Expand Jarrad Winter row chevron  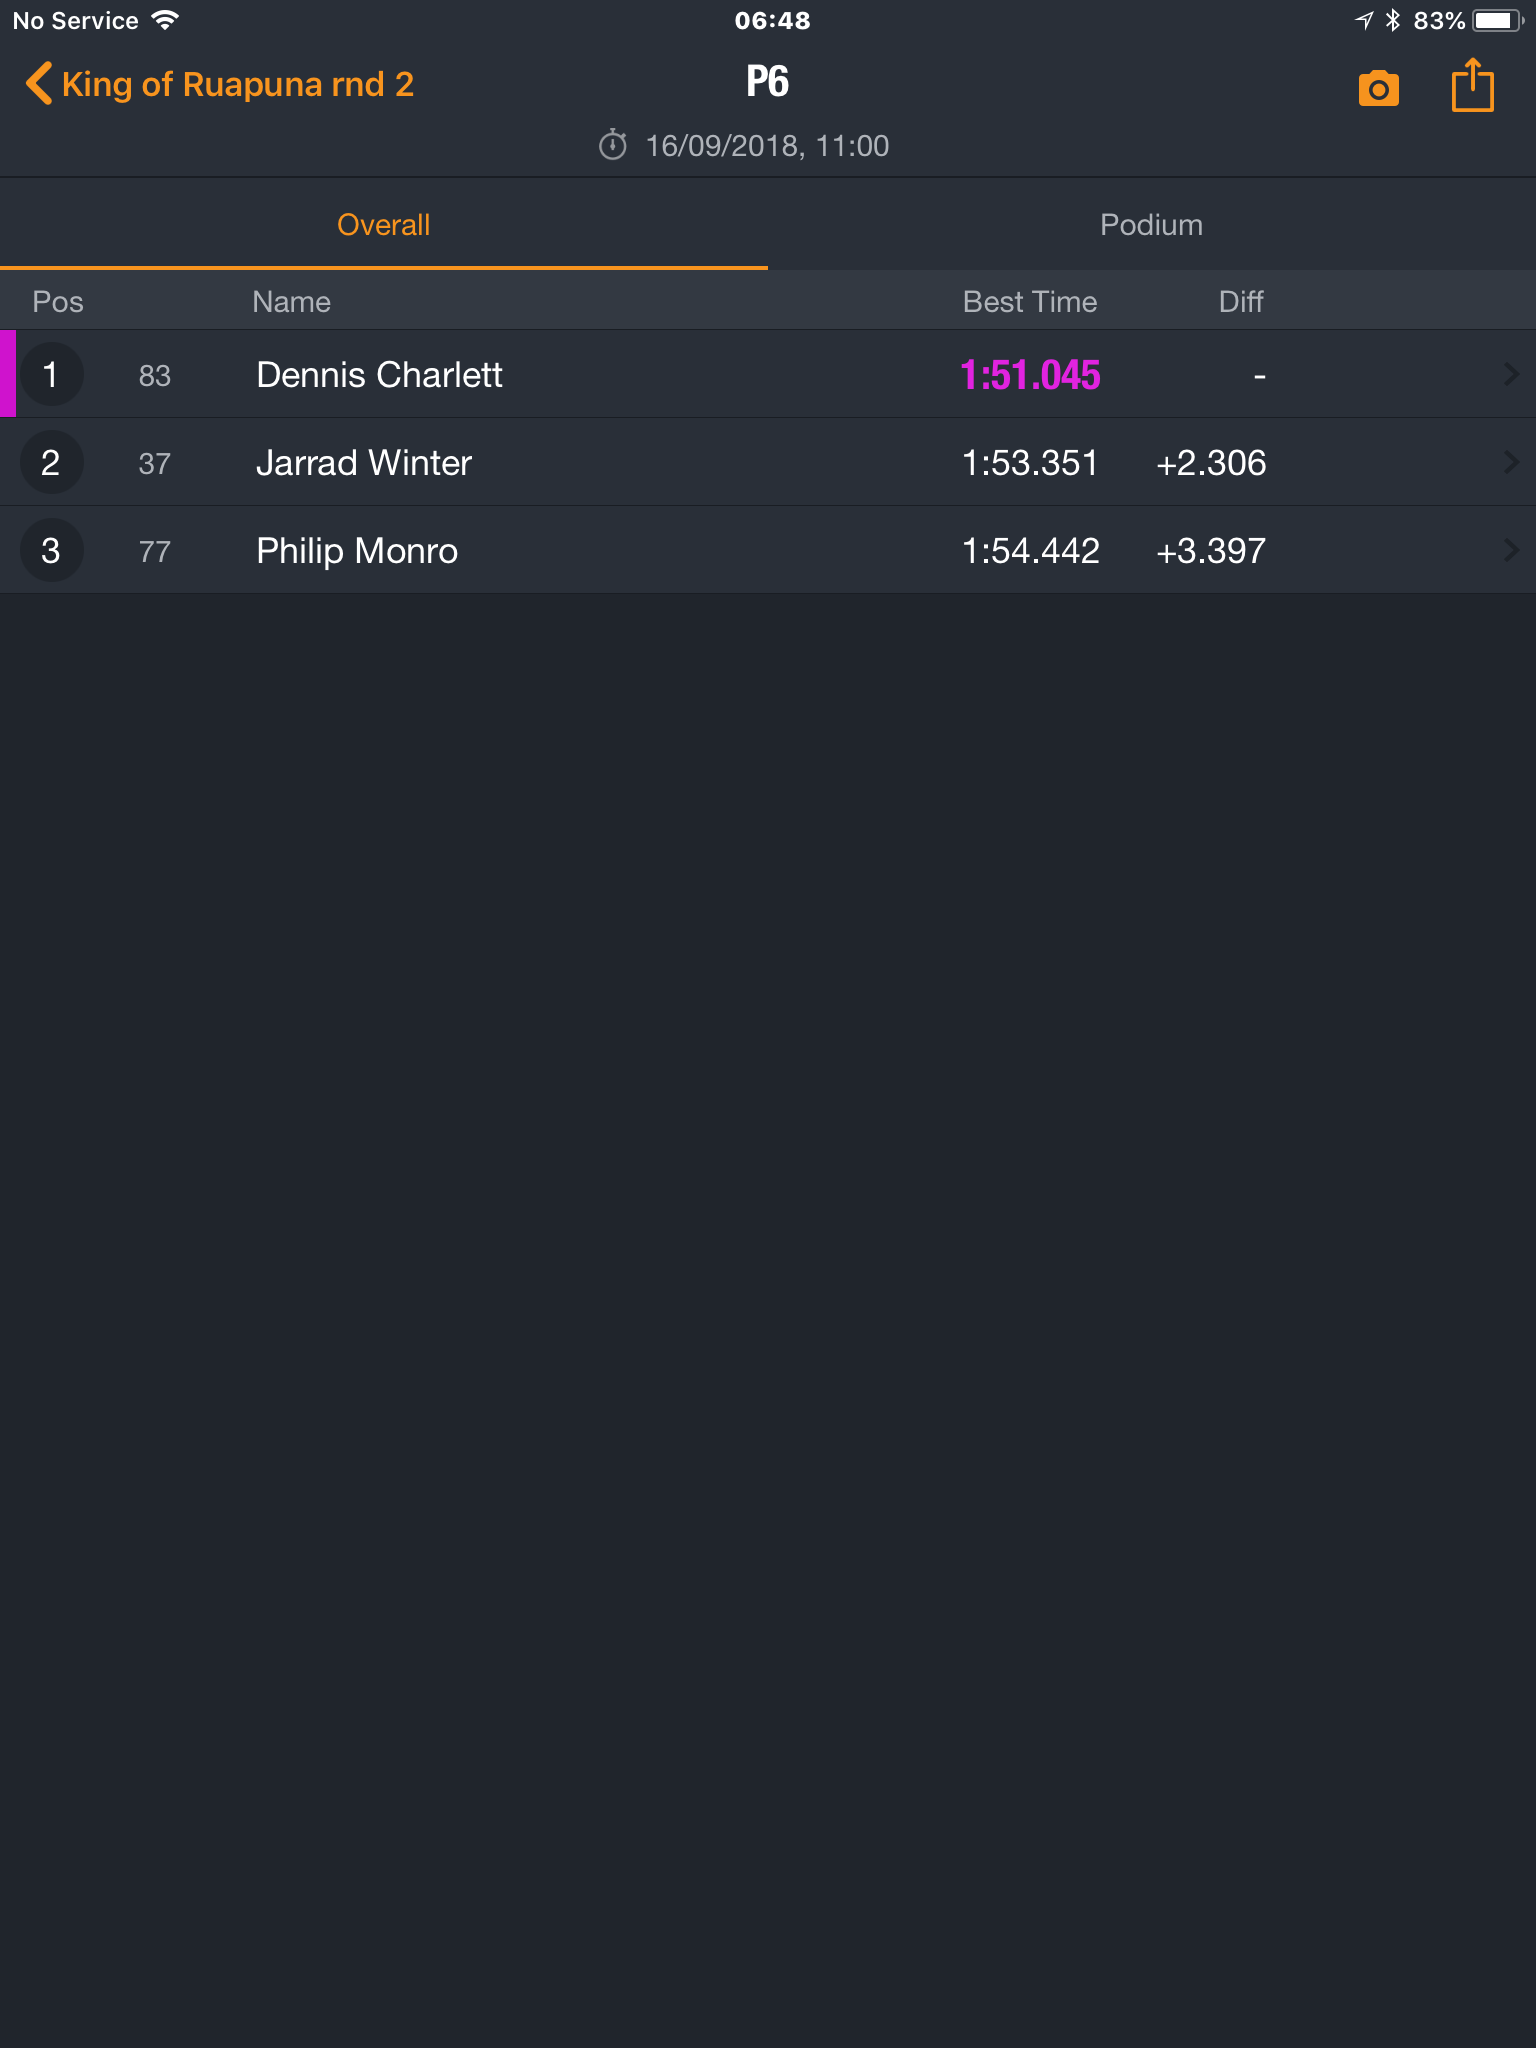pyautogui.click(x=1511, y=462)
